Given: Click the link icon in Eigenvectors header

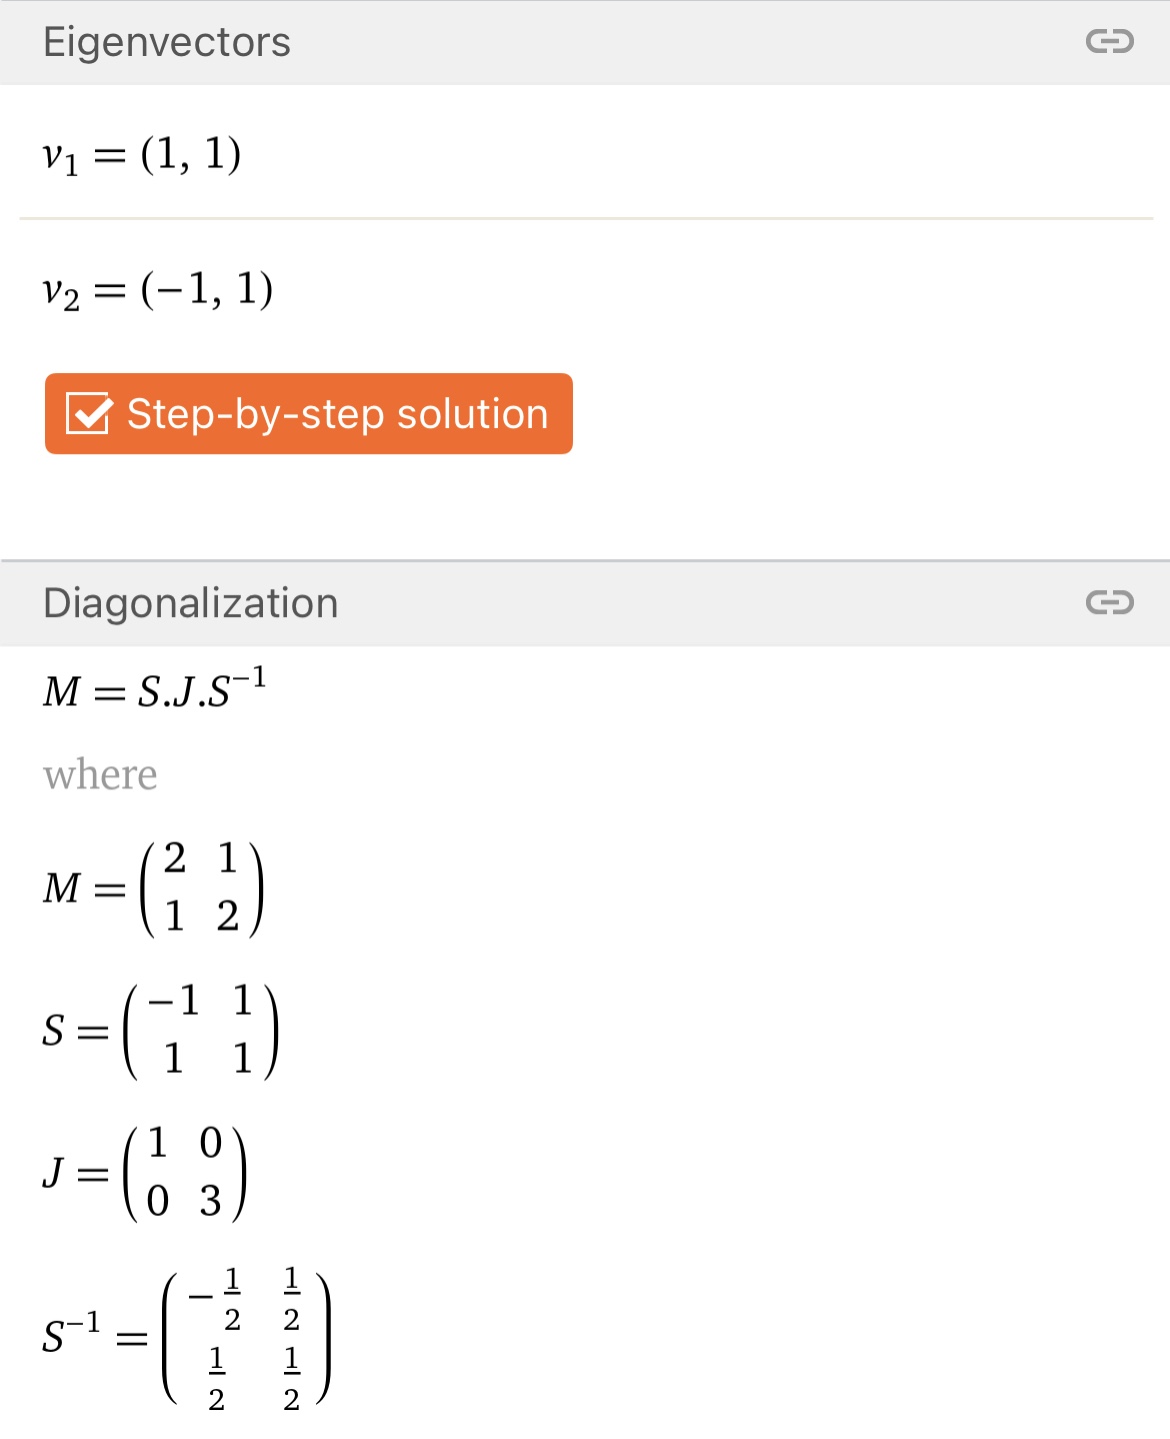Looking at the screenshot, I should (1109, 42).
